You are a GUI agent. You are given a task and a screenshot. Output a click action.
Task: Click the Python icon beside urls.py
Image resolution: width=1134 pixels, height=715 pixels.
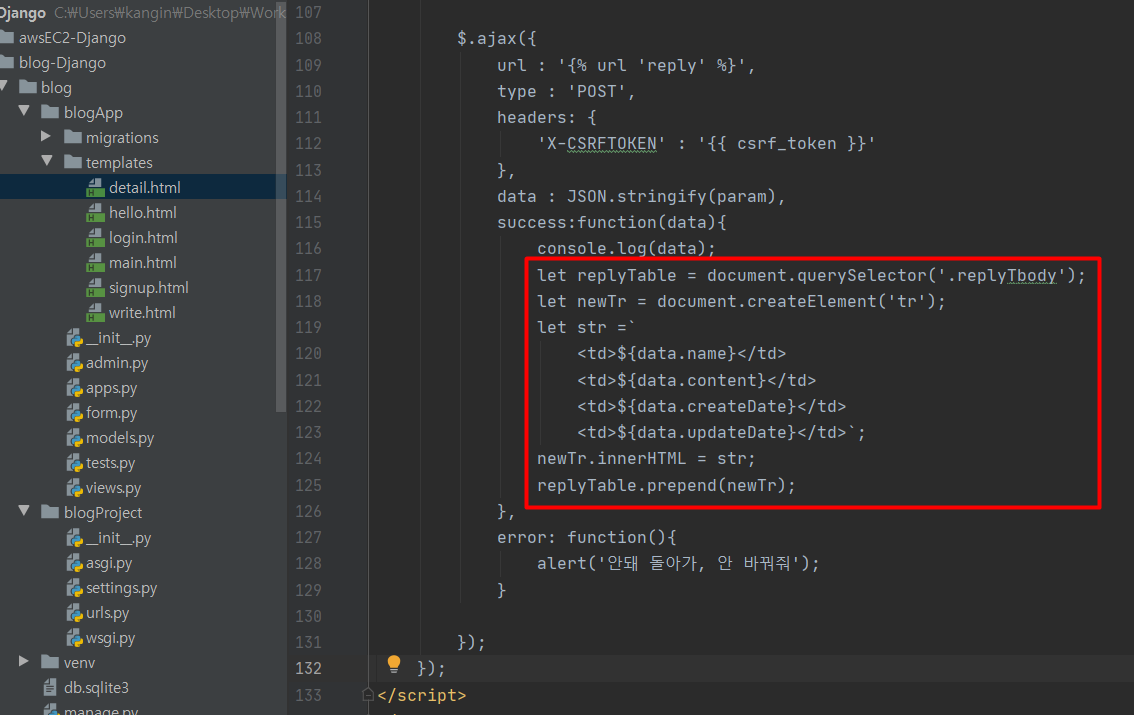(74, 613)
